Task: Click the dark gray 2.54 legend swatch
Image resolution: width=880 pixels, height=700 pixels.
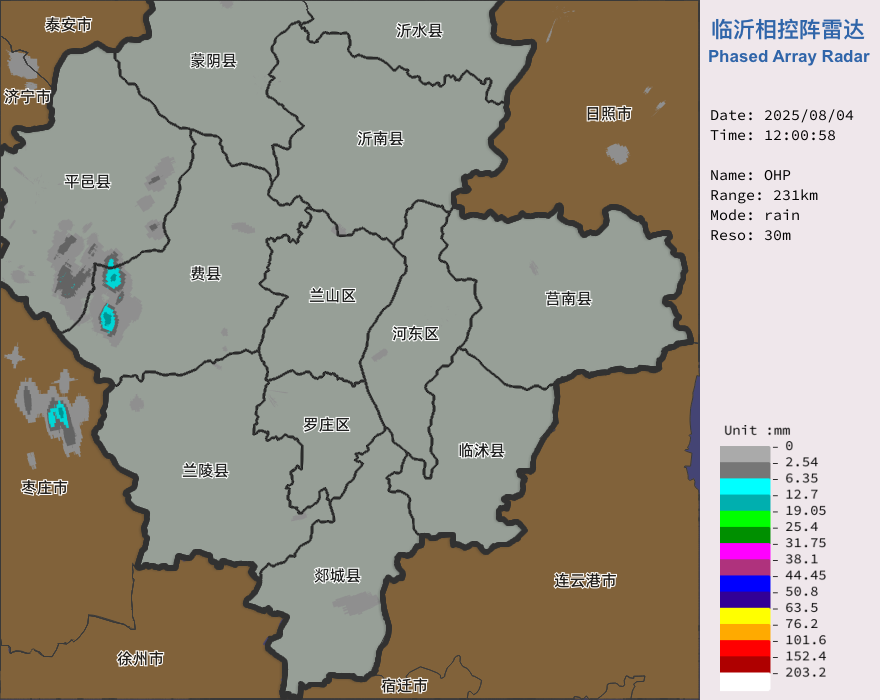Action: [x=745, y=470]
